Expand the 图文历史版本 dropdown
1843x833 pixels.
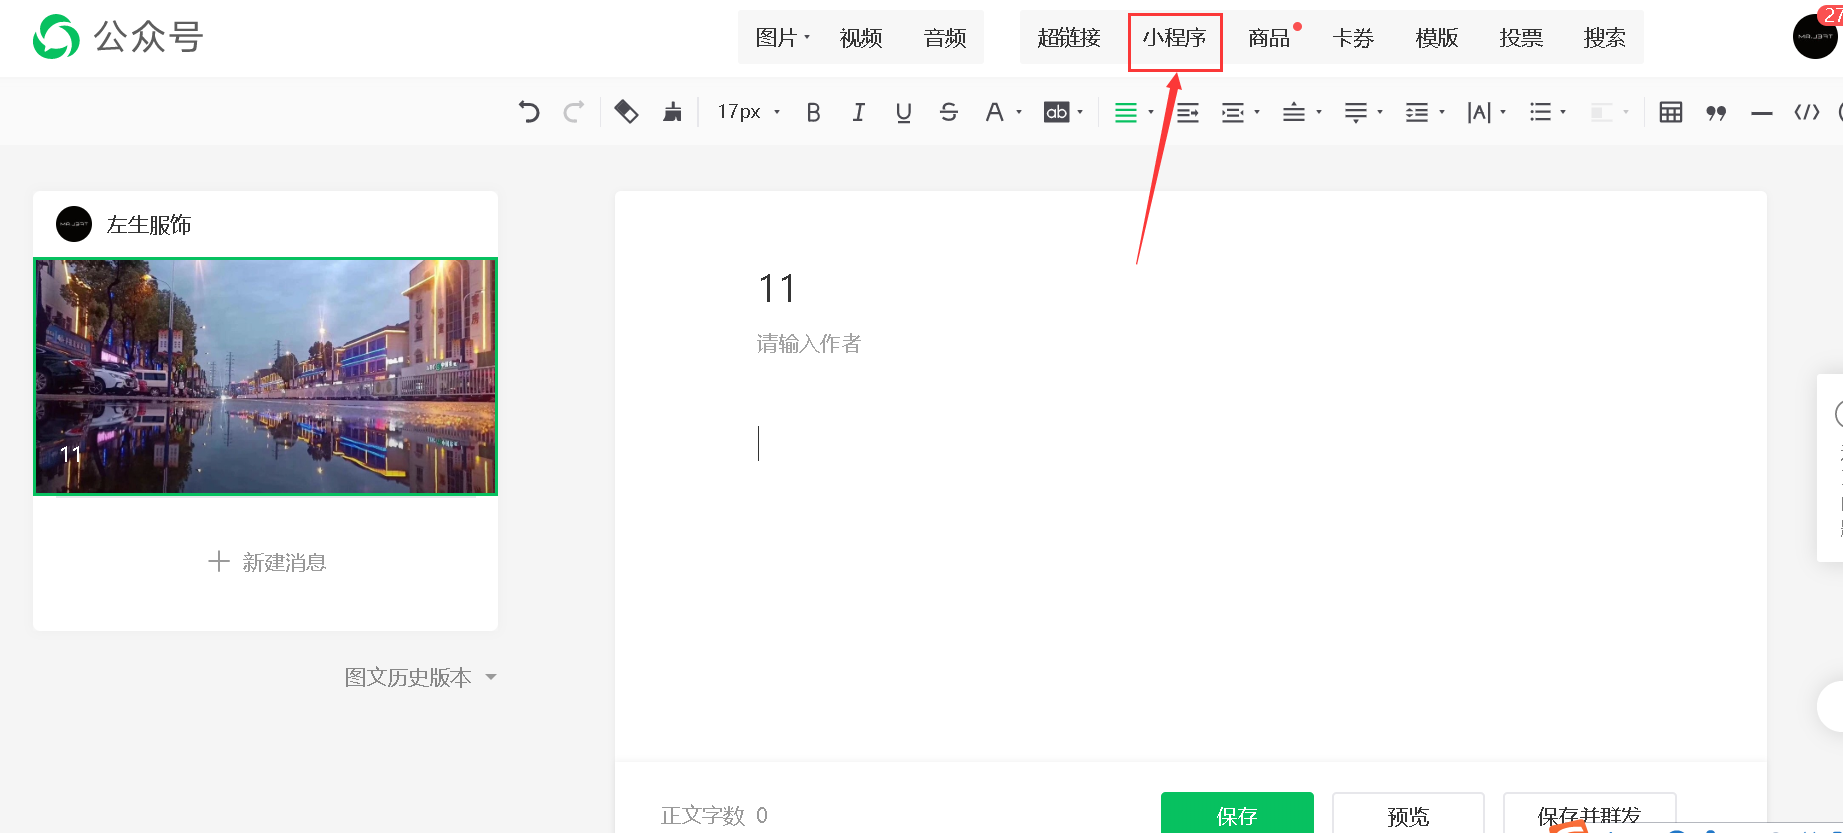(420, 677)
